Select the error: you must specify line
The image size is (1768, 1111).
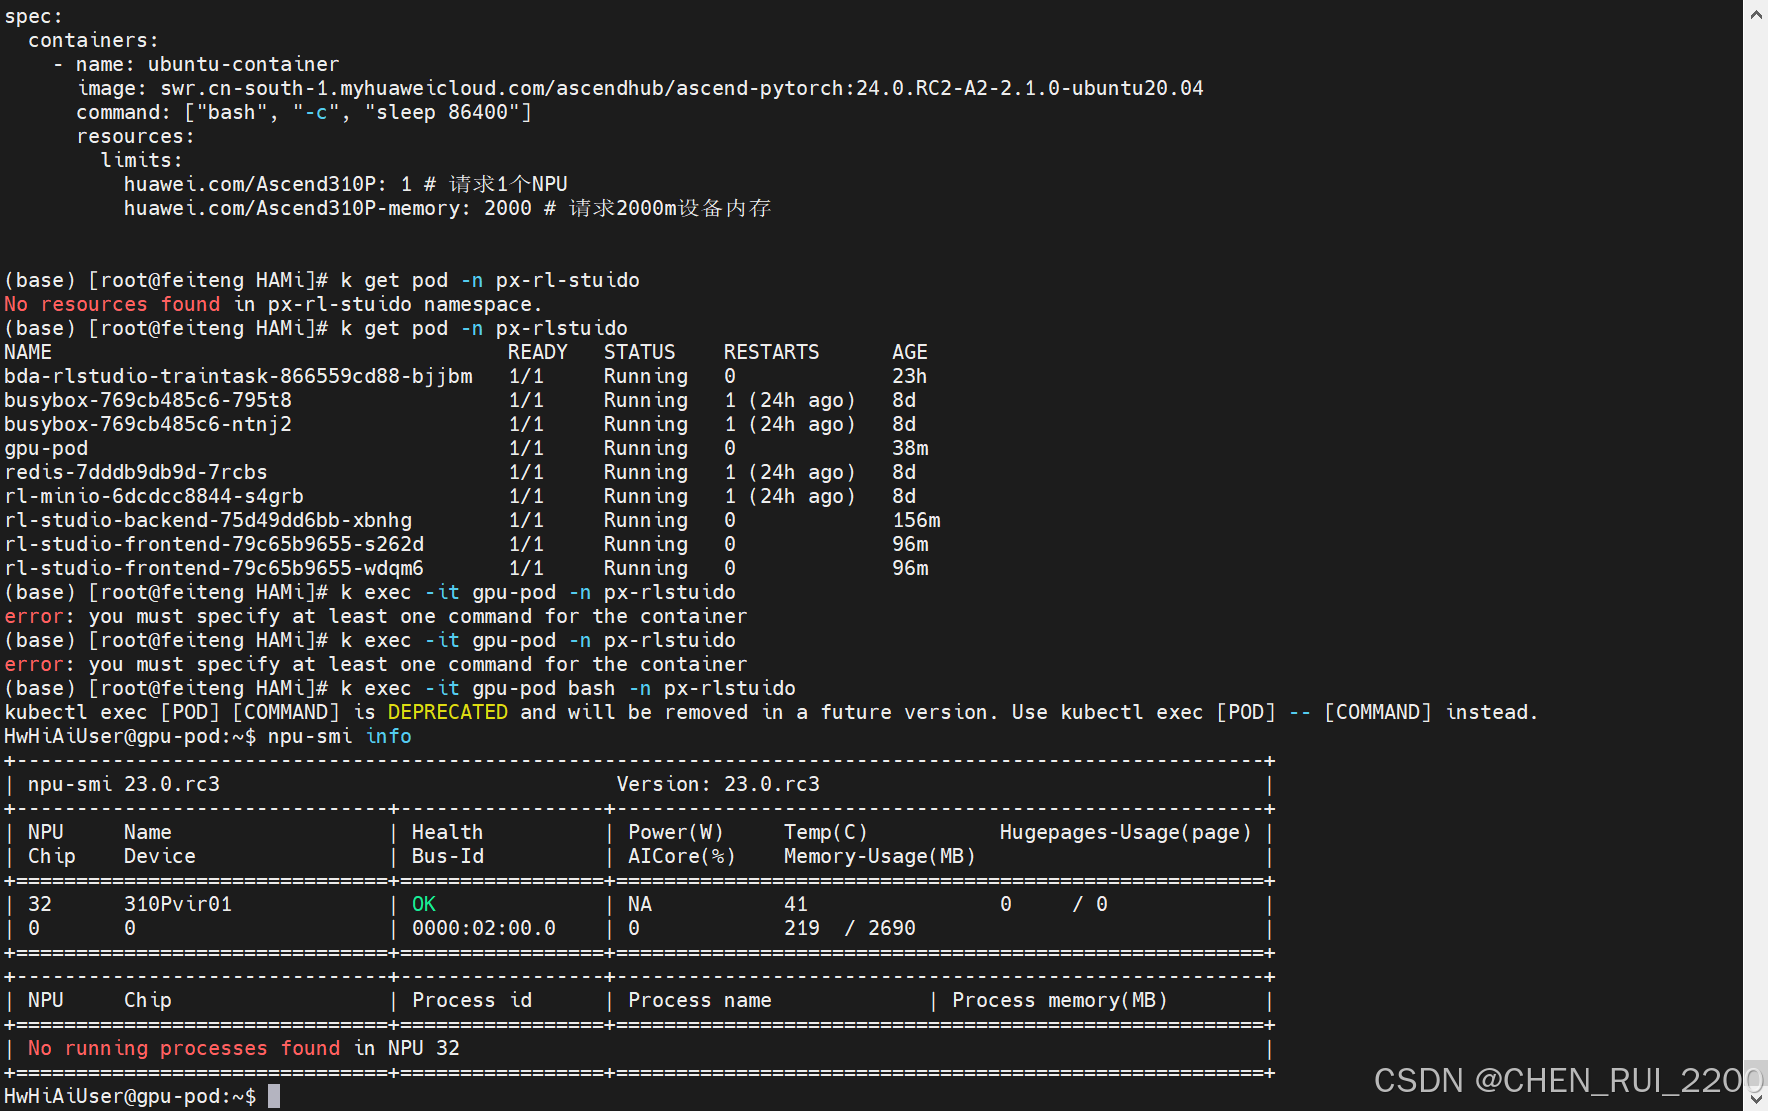click(x=375, y=615)
